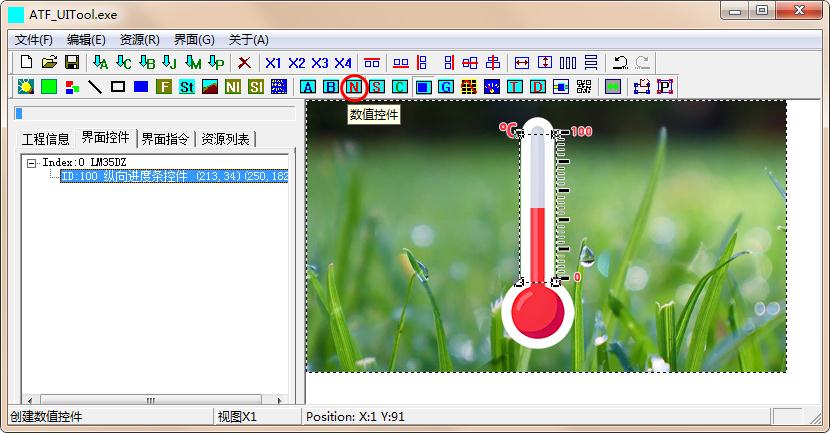Click the rotate selection frame icon
Image resolution: width=830 pixels, height=434 pixels.
(x=642, y=86)
